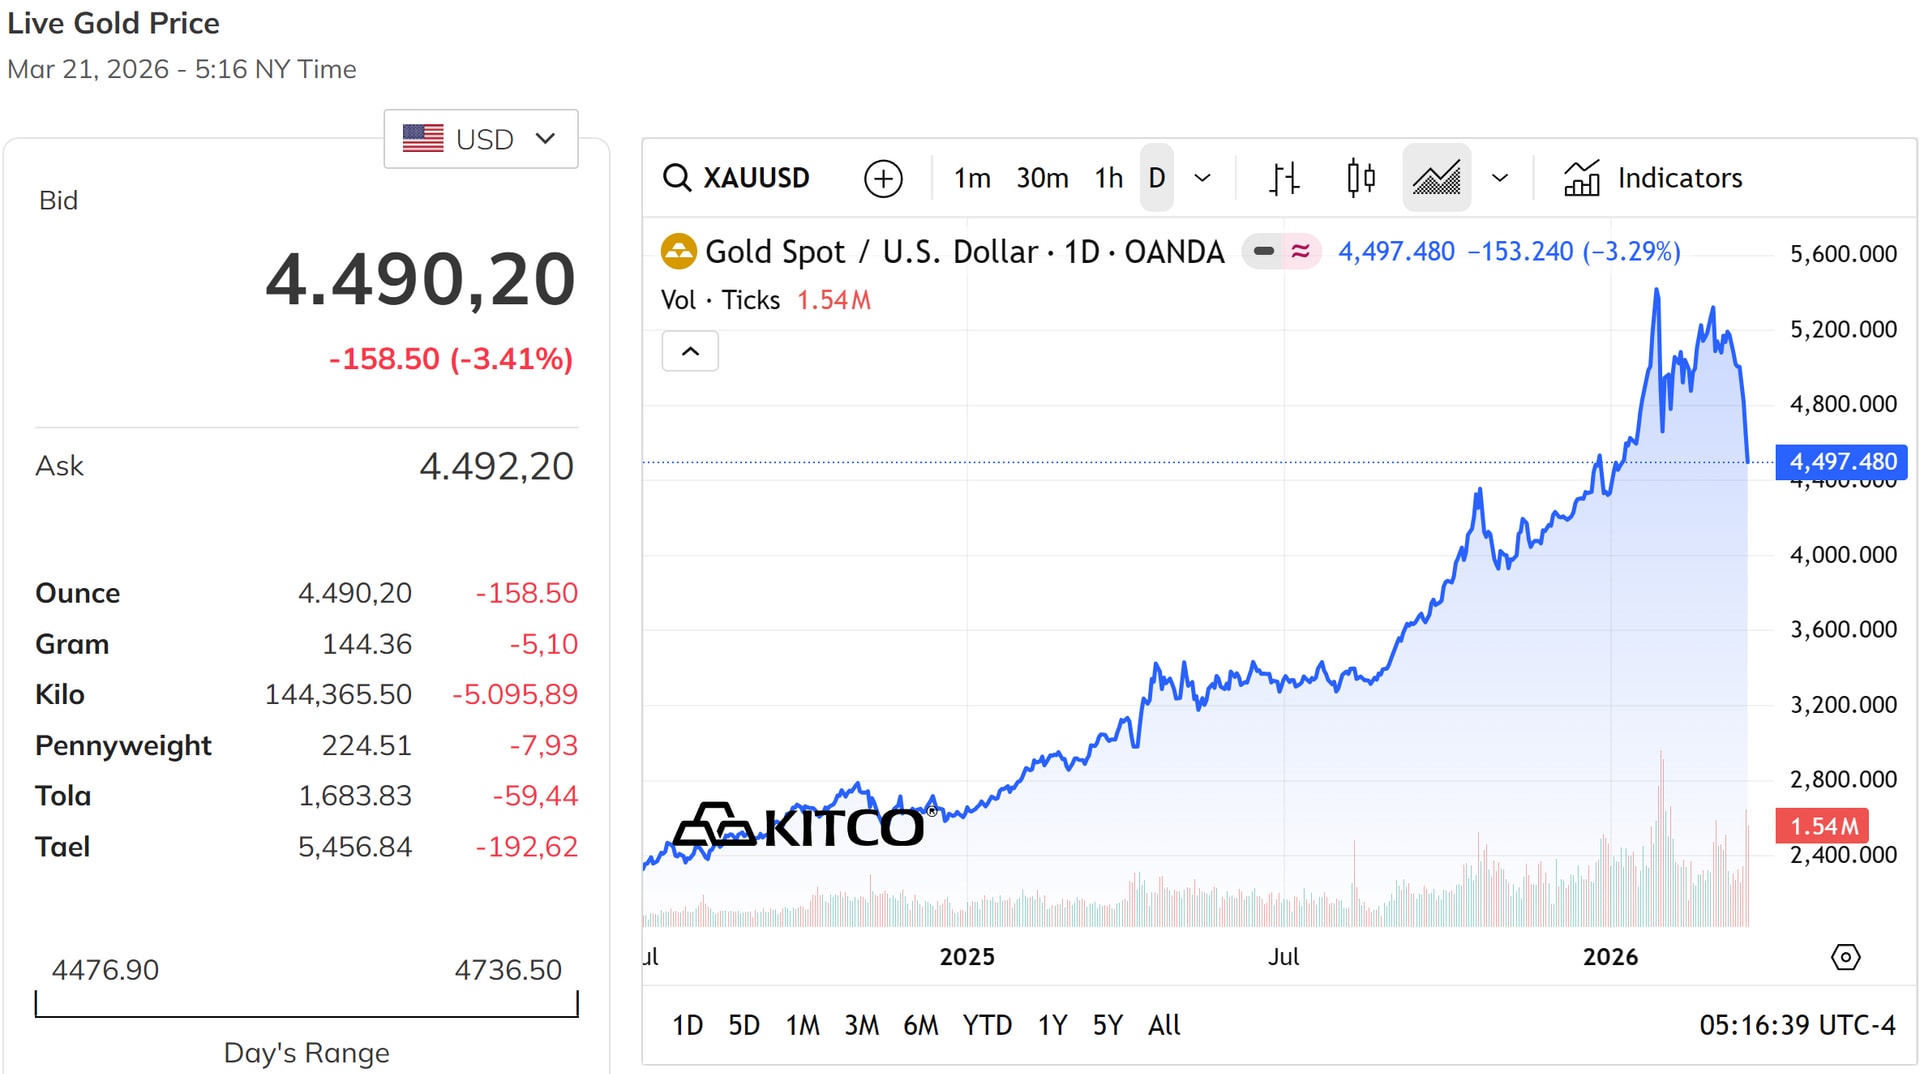
Task: Select the candlestick chart style icon
Action: pos(1360,178)
